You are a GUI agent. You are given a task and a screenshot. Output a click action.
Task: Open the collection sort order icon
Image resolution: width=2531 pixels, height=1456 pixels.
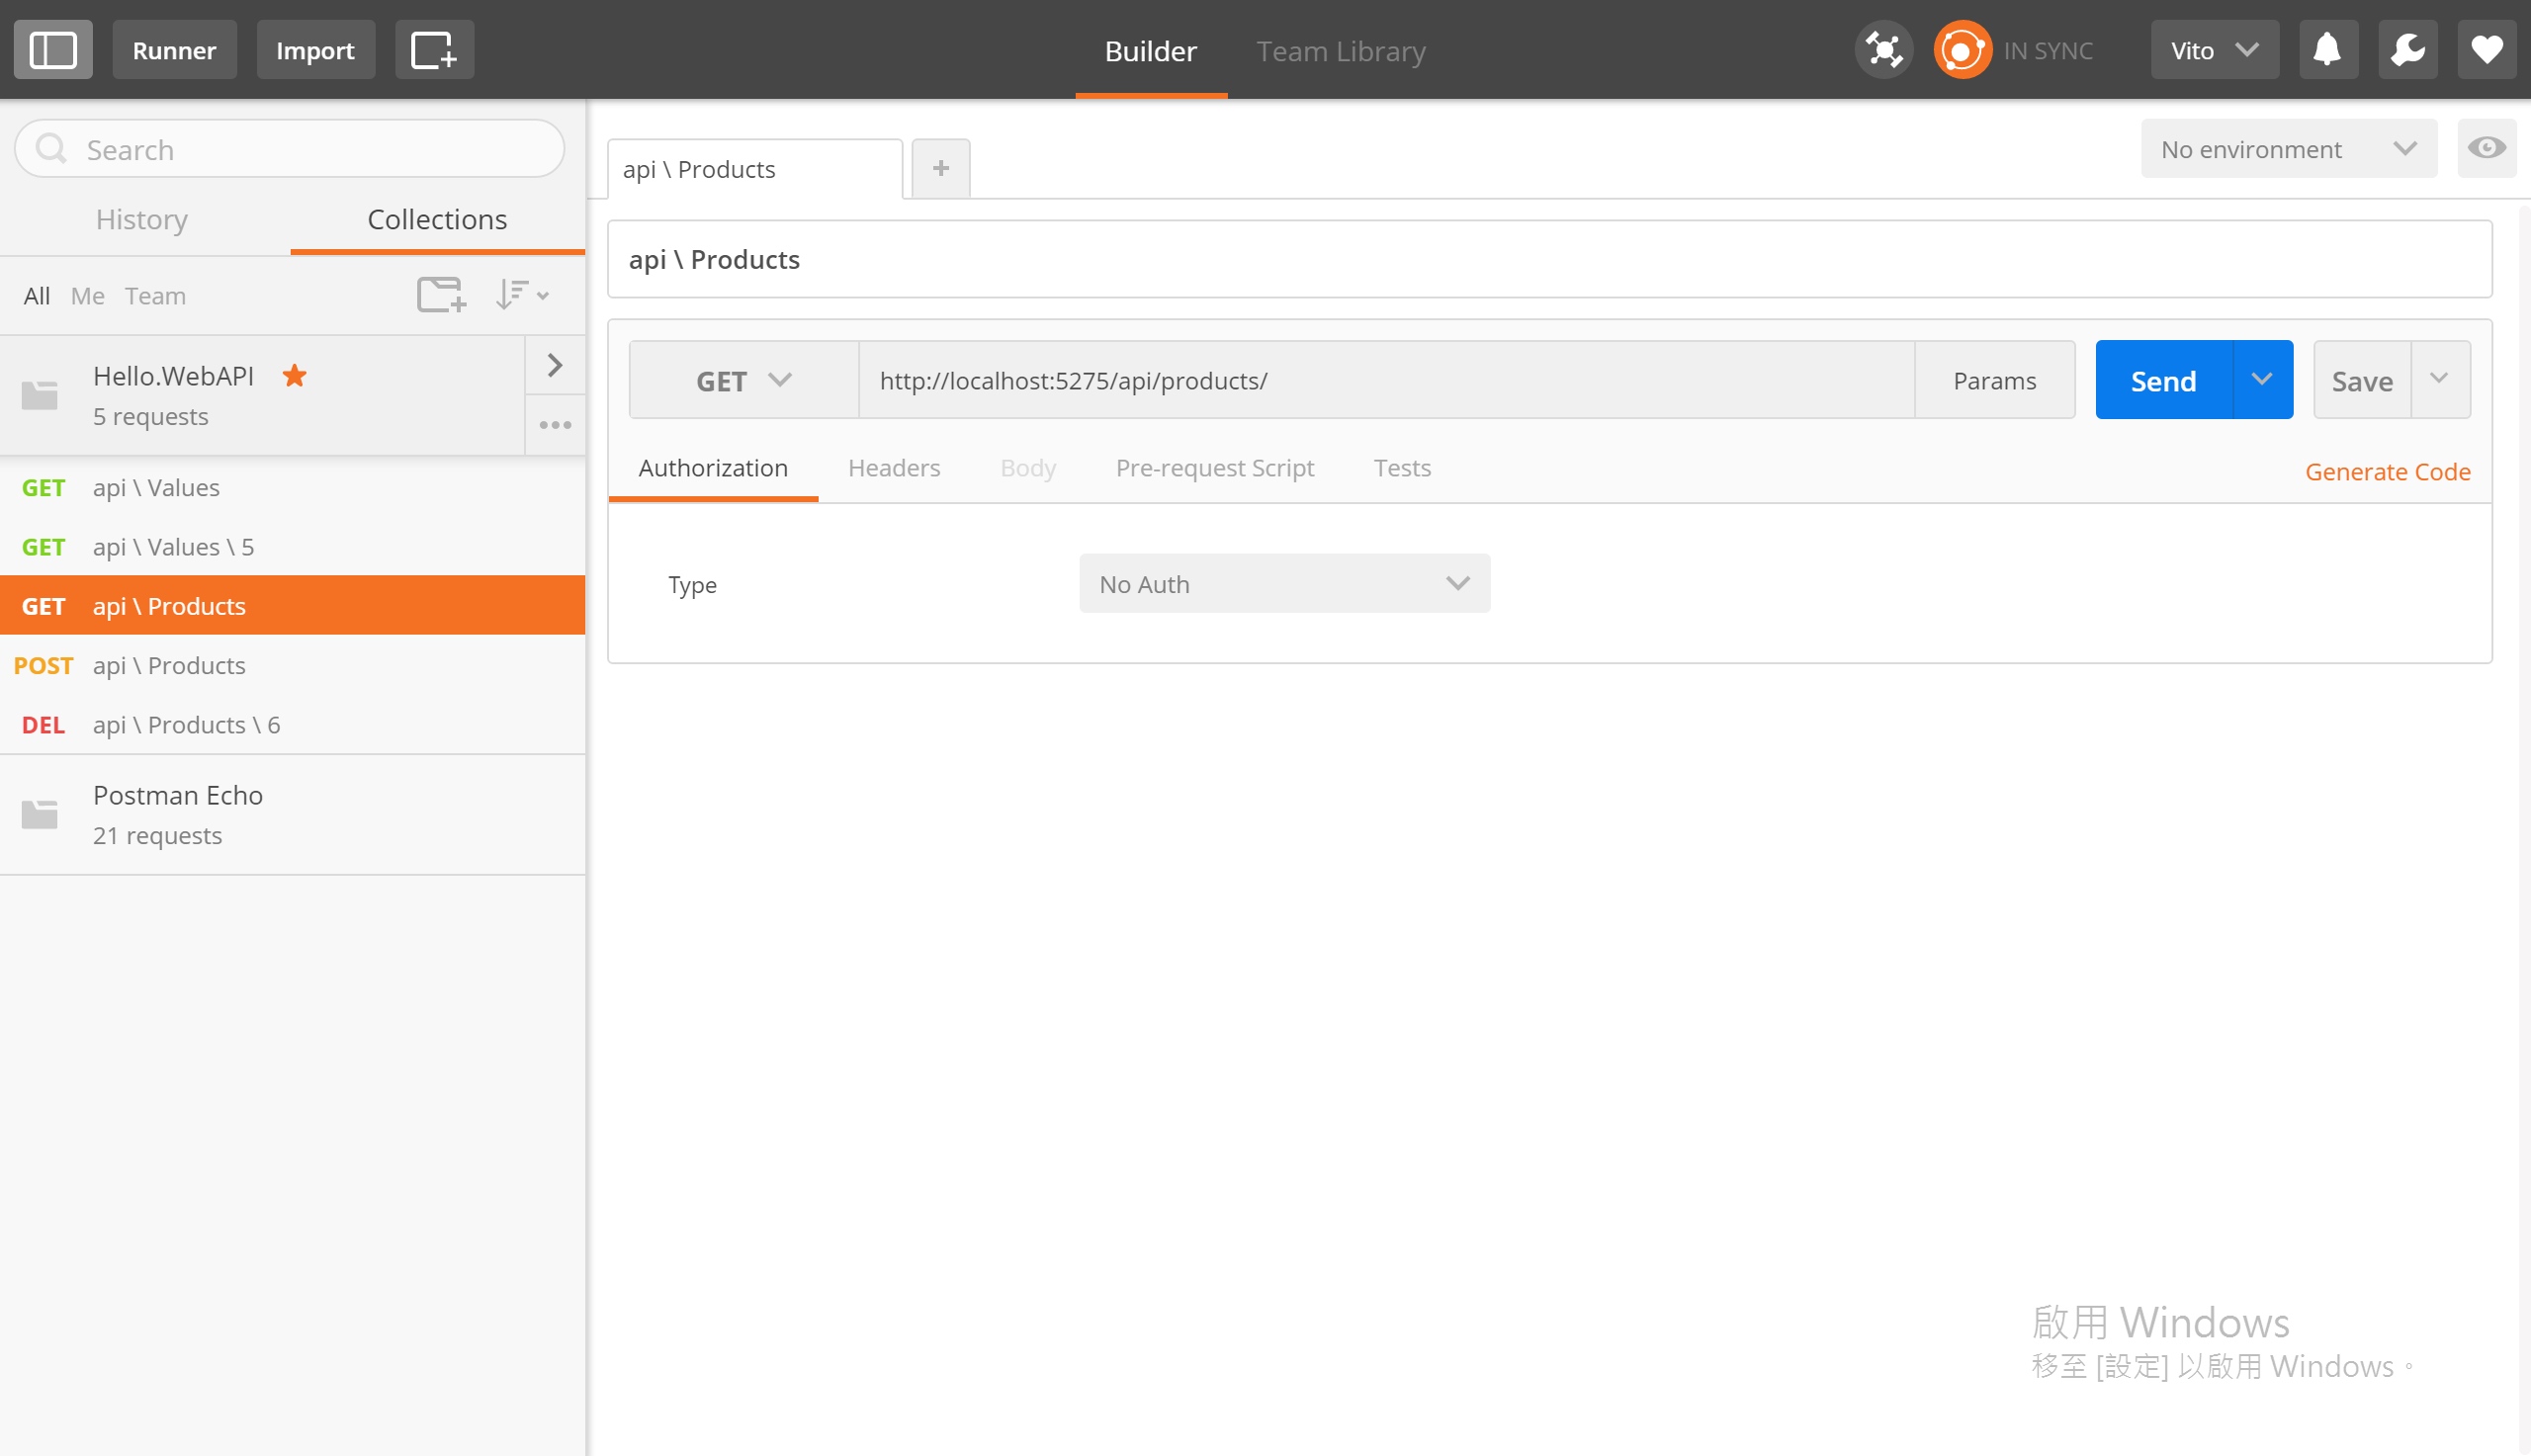(521, 295)
